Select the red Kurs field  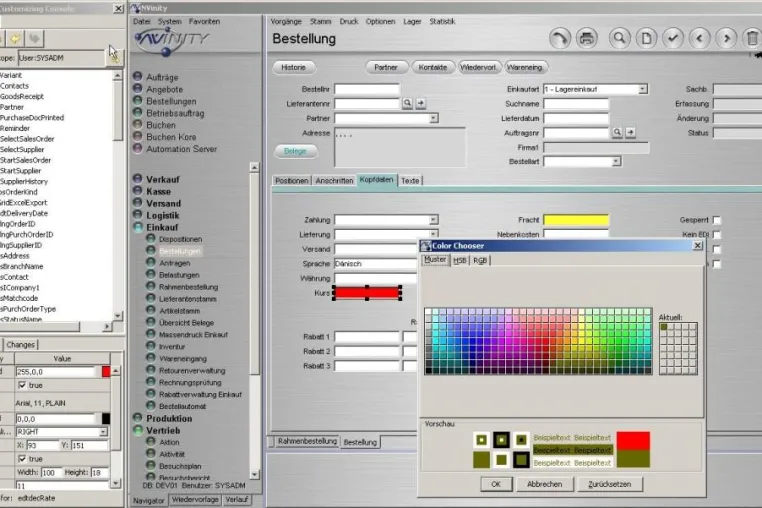(367, 293)
